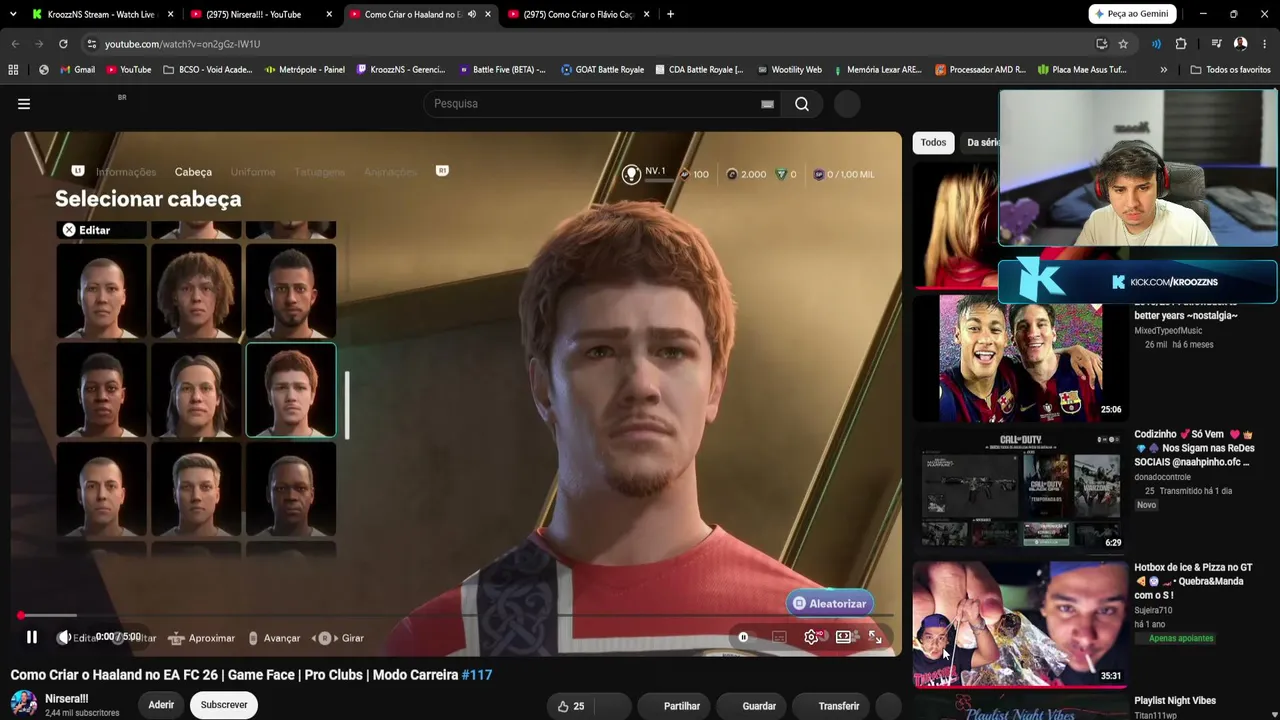Open the on-screen keyboard in search box
The width and height of the screenshot is (1280, 720).
[767, 104]
